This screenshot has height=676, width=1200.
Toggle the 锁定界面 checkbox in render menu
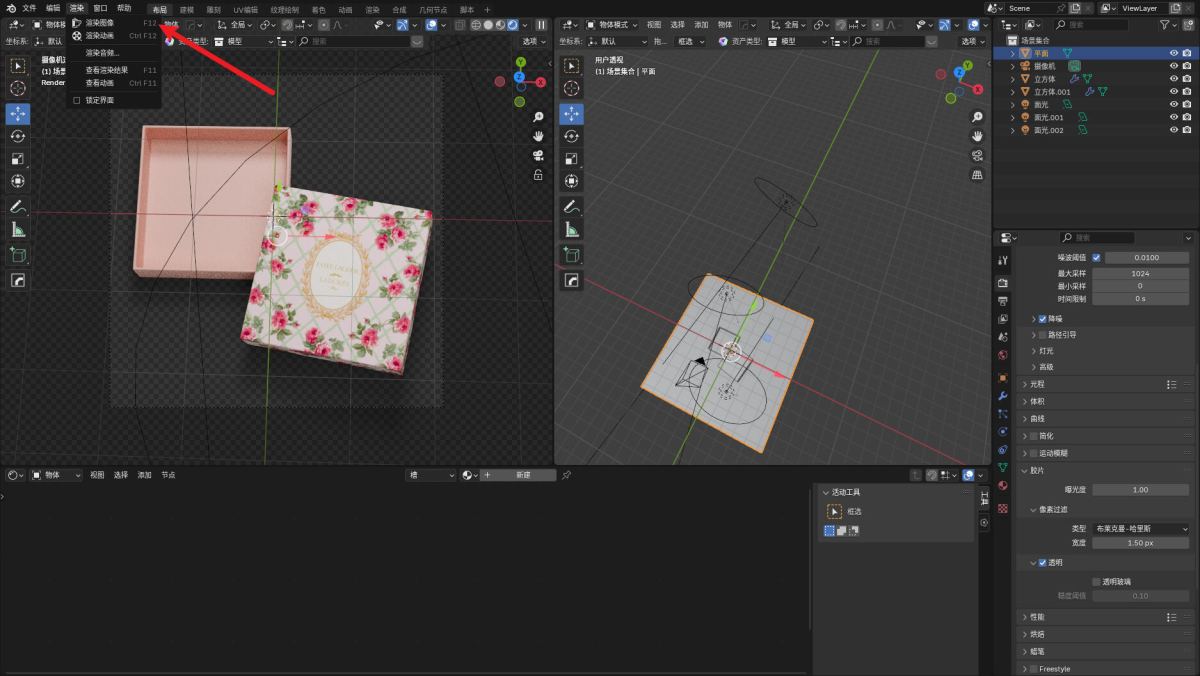click(77, 100)
